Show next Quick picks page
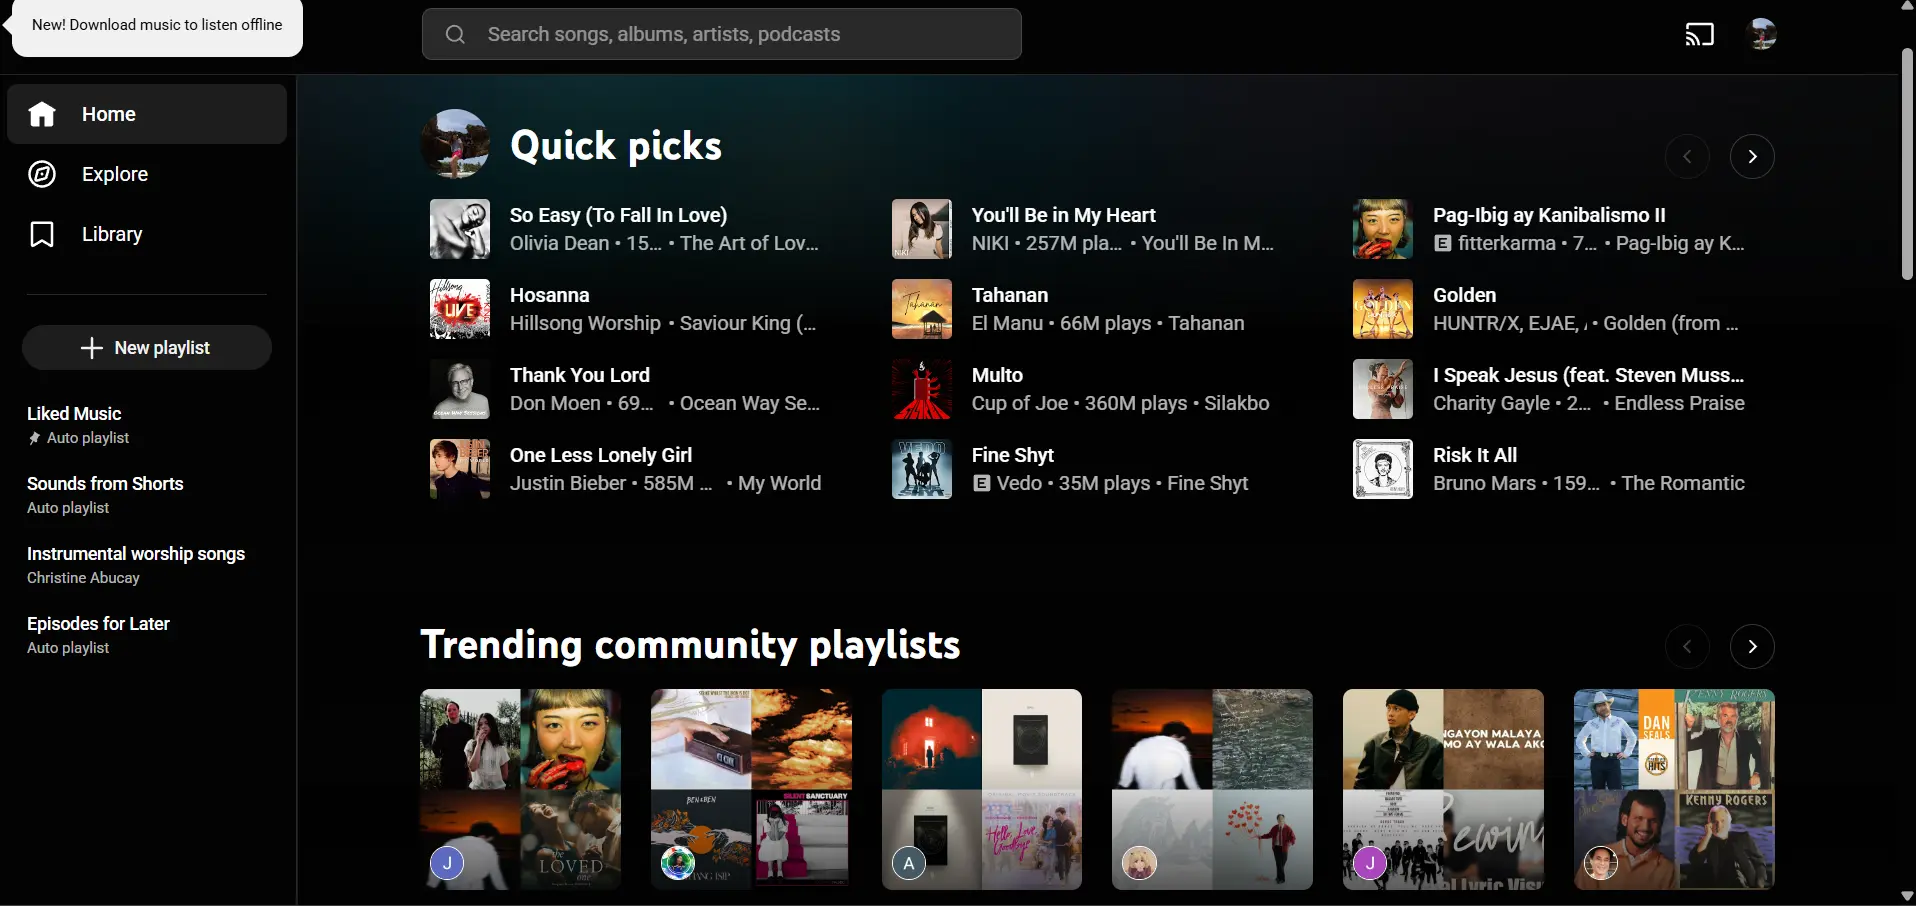Image resolution: width=1916 pixels, height=906 pixels. (1752, 157)
